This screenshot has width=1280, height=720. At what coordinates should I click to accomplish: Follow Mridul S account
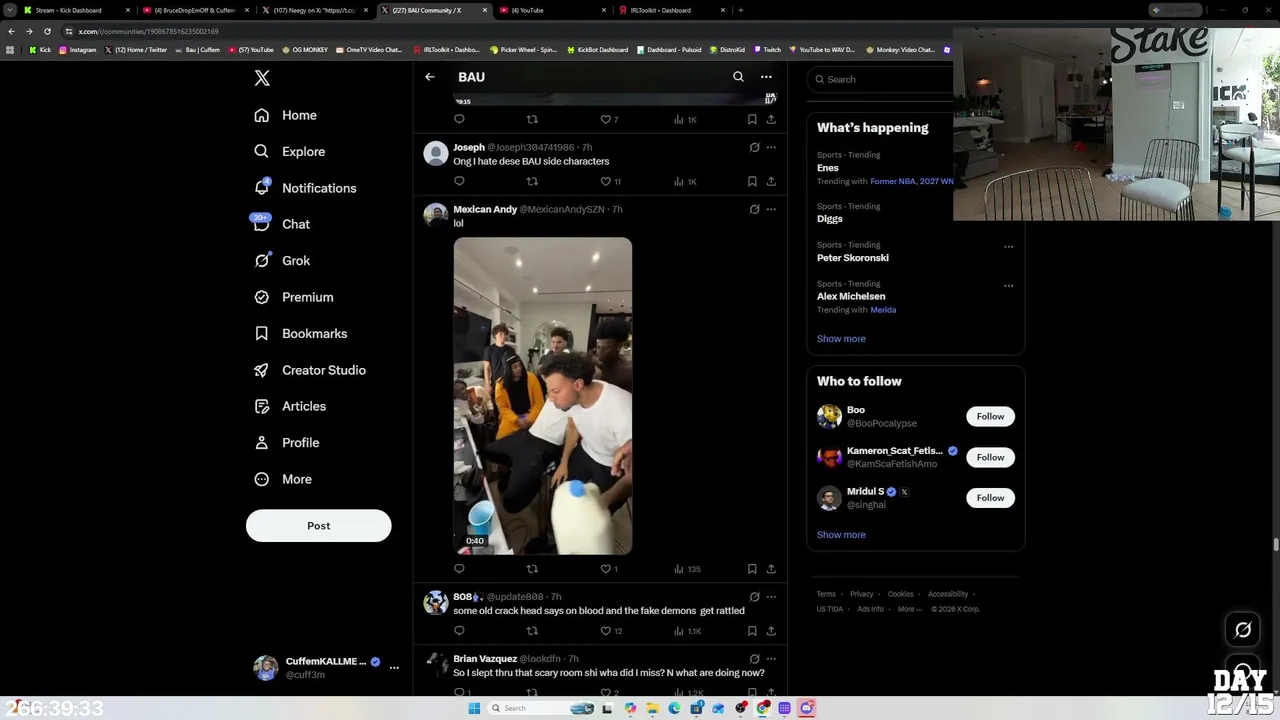tap(990, 498)
